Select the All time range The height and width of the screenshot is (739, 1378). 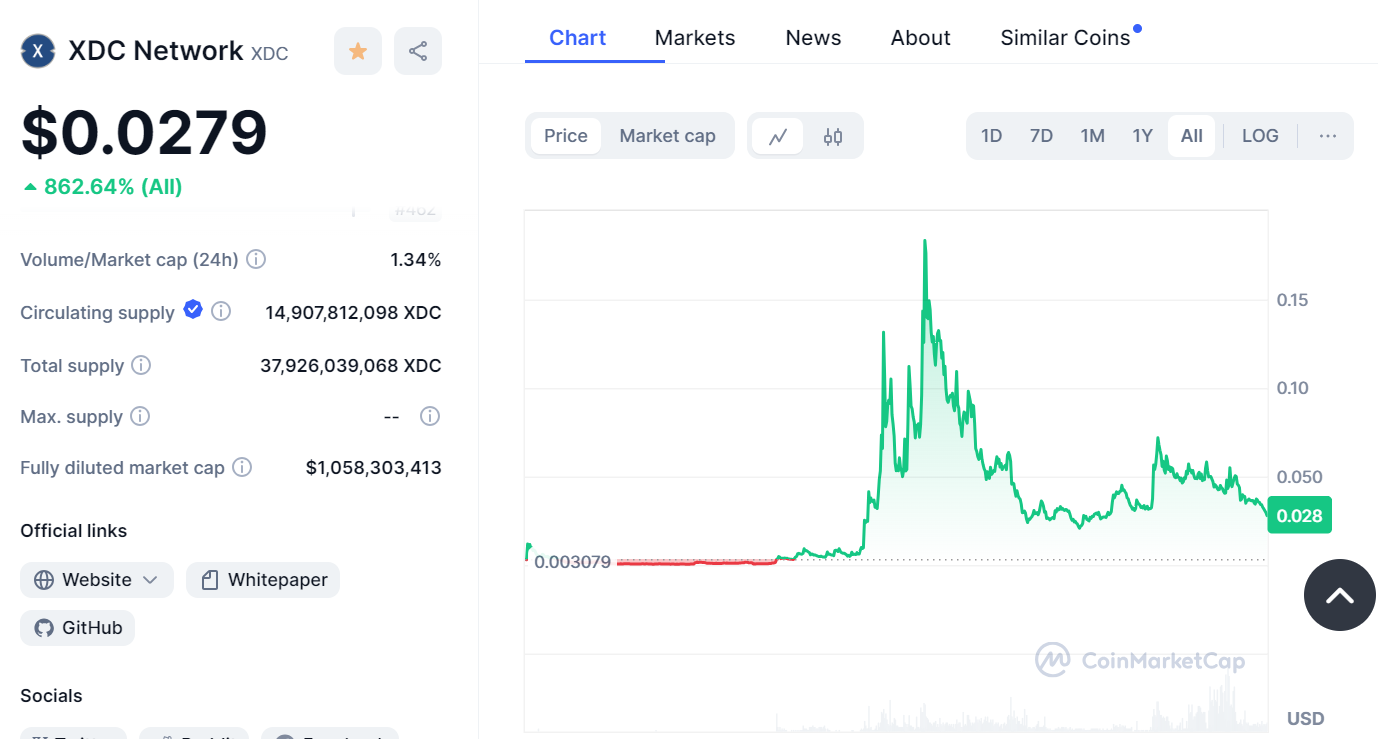click(x=1192, y=136)
